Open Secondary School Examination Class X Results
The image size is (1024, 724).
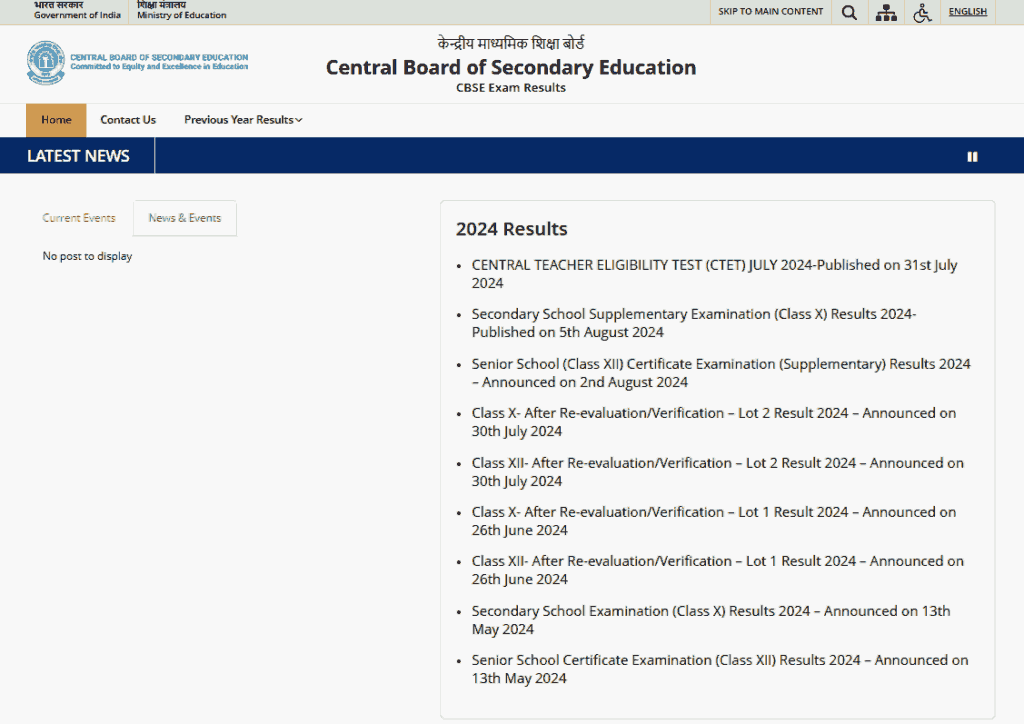pos(711,620)
